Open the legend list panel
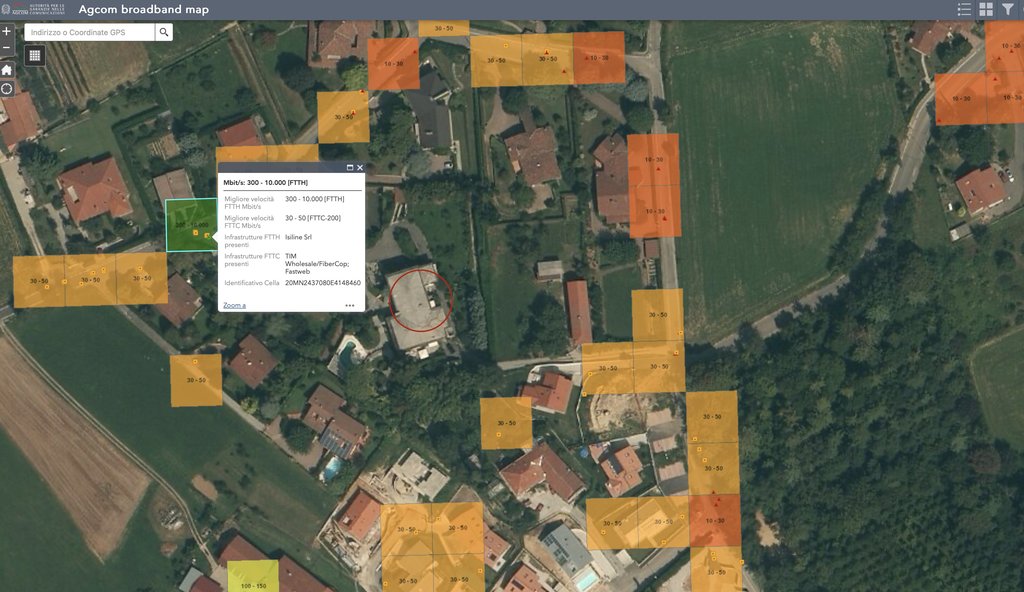The image size is (1024, 592). [x=964, y=9]
